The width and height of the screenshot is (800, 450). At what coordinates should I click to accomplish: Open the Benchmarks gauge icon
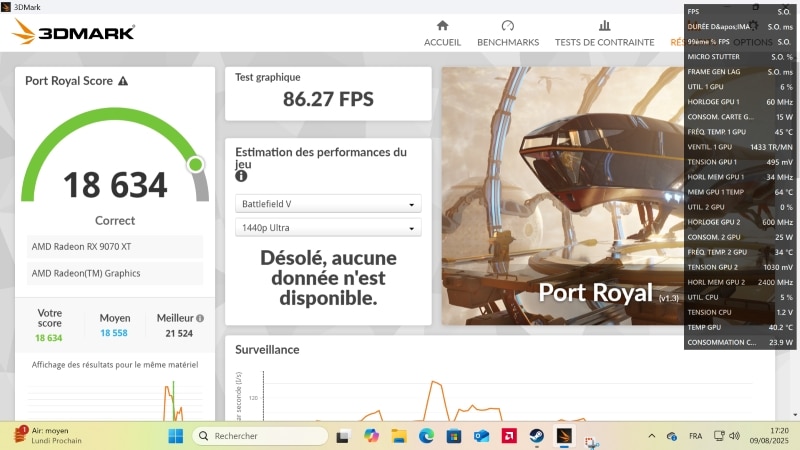tap(508, 26)
